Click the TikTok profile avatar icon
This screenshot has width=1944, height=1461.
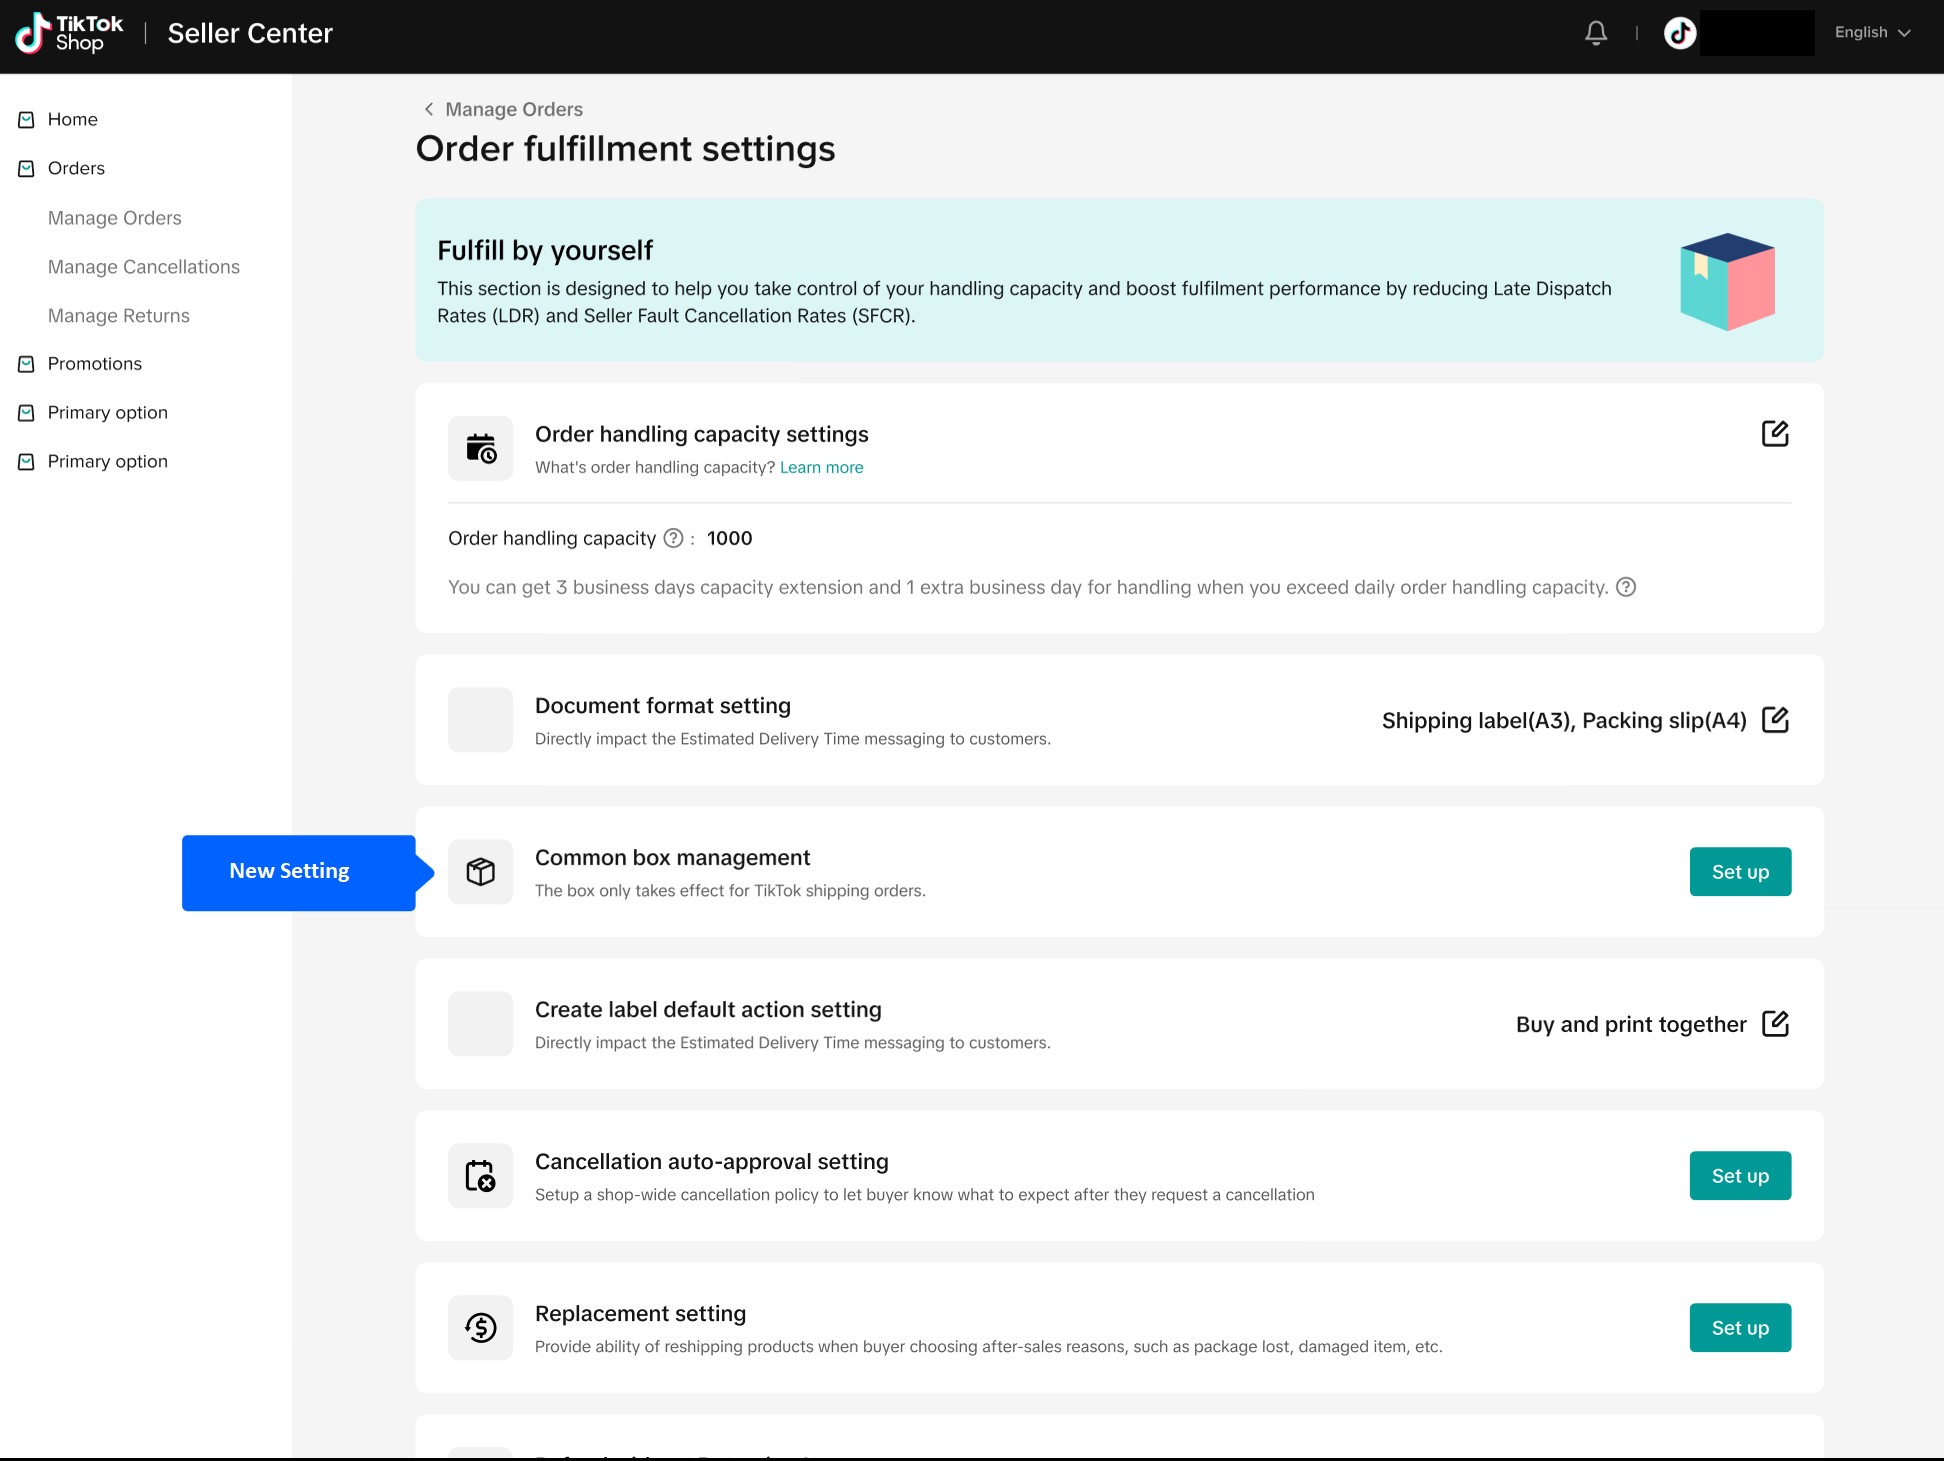click(x=1680, y=33)
